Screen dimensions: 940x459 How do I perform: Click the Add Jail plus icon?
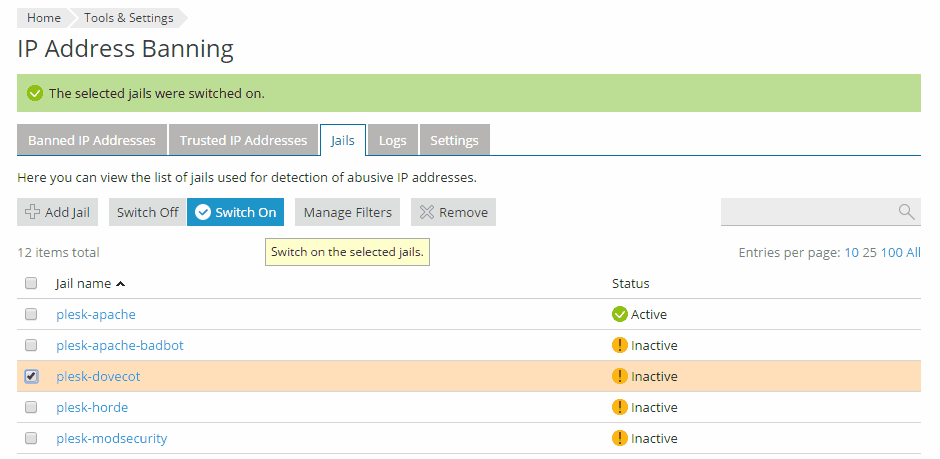click(32, 212)
